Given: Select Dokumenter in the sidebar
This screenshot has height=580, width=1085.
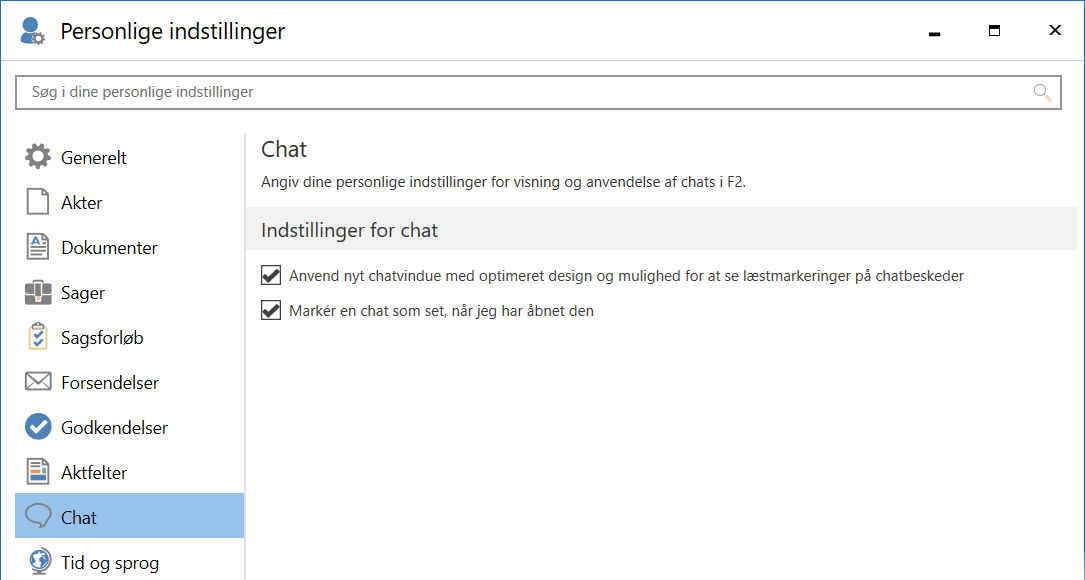Looking at the screenshot, I should coord(129,247).
